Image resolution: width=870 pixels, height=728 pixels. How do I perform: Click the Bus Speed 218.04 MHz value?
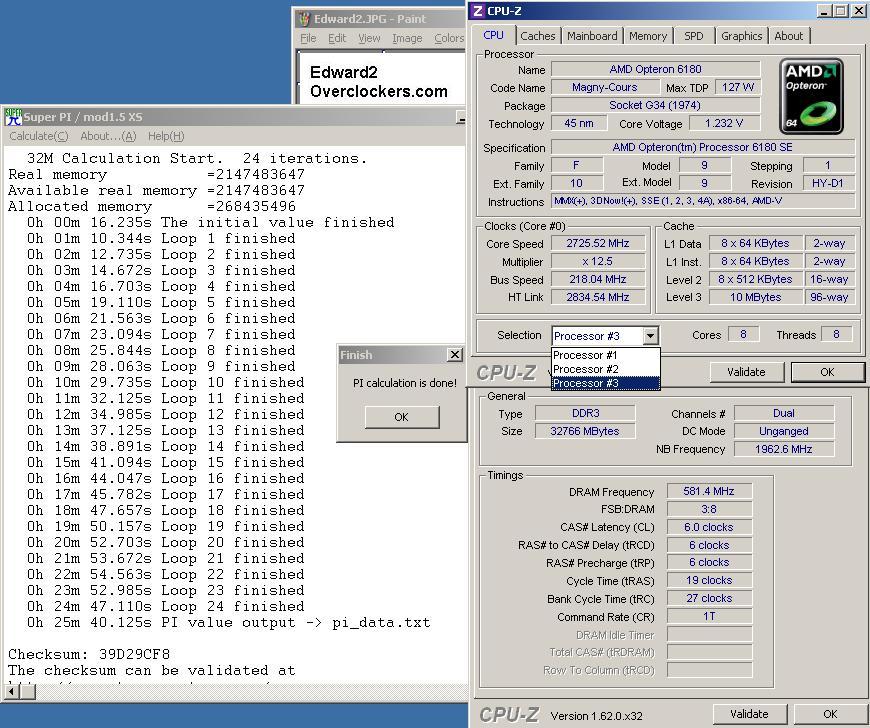[598, 279]
